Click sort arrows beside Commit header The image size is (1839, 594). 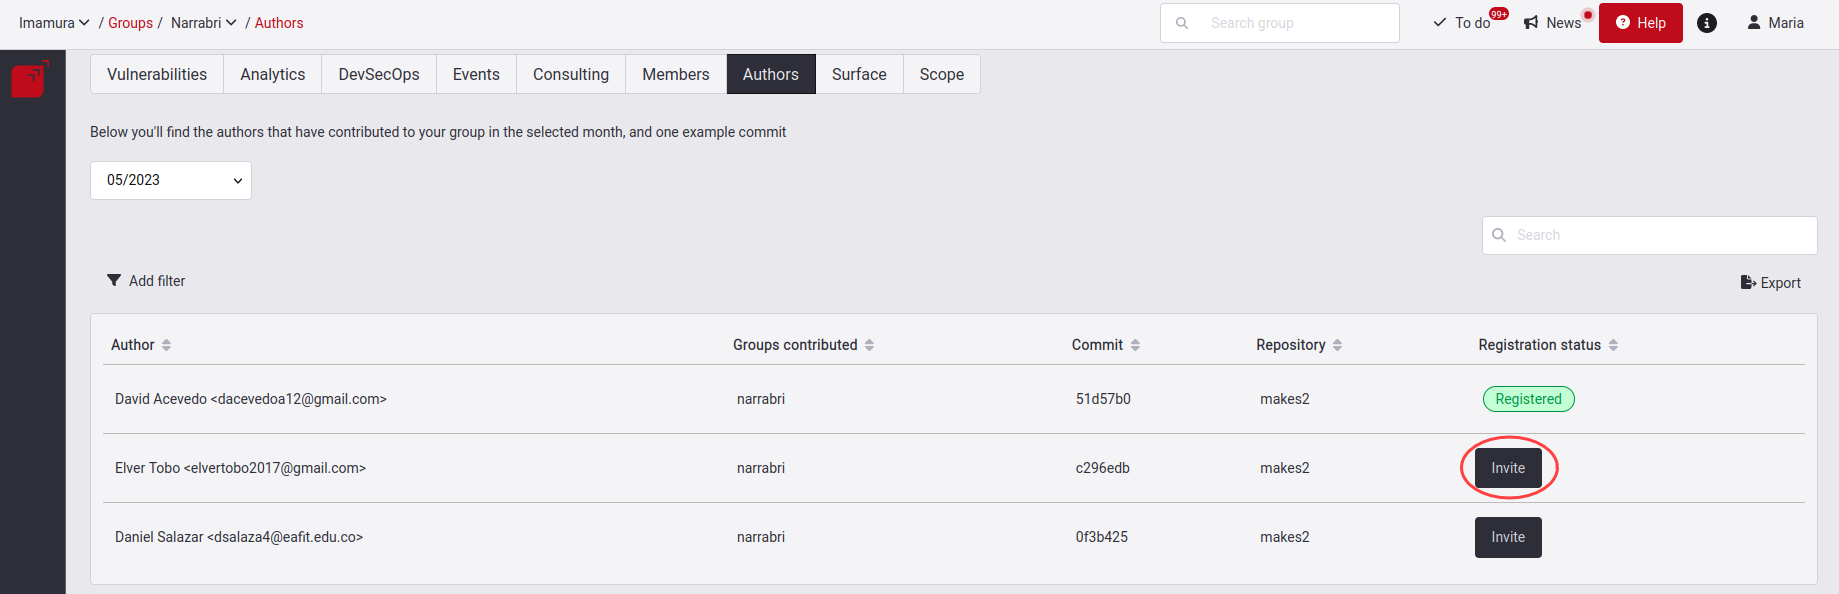1135,345
